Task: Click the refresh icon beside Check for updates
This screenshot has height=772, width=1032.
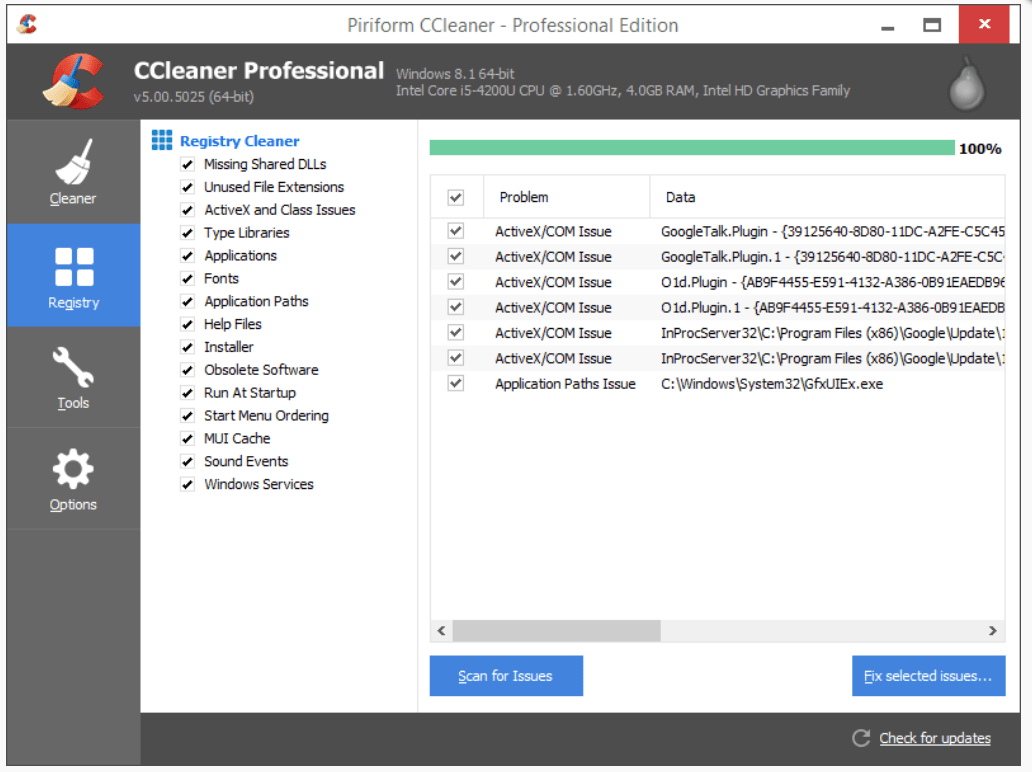Action: 861,738
